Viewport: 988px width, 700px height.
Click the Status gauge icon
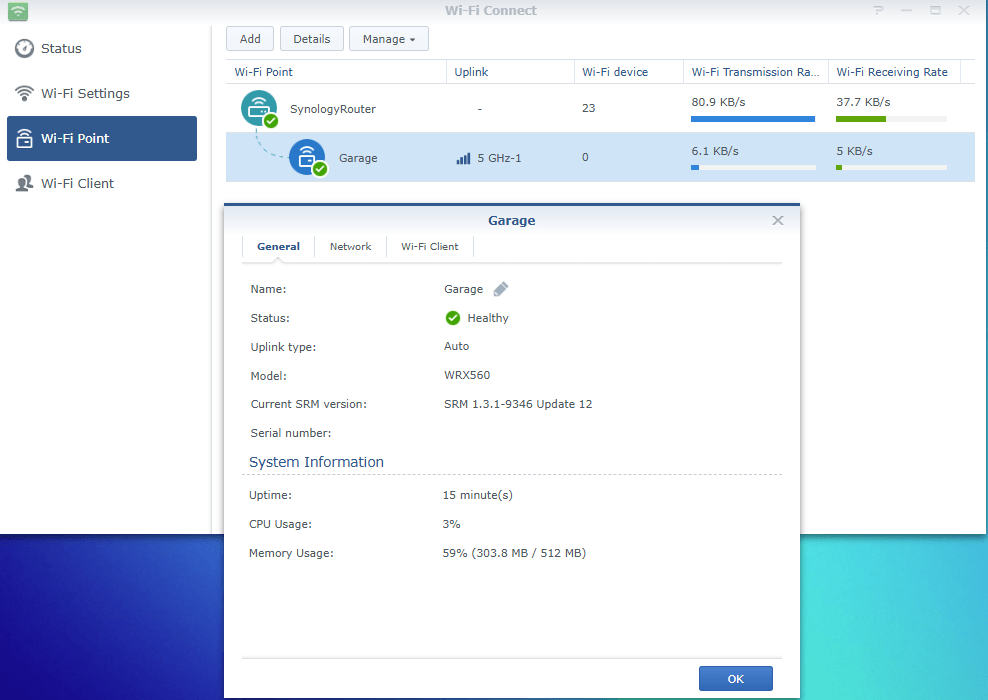tap(24, 49)
